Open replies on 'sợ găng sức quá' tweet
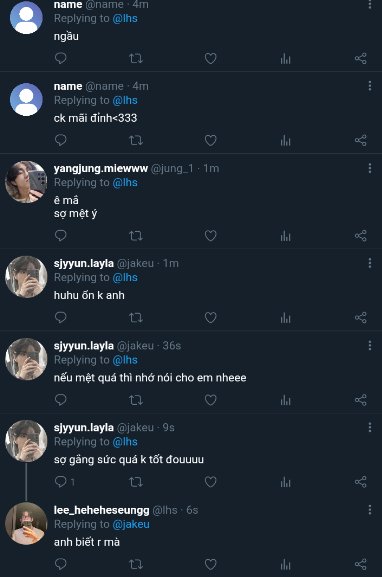The width and height of the screenshot is (382, 577). [64, 482]
